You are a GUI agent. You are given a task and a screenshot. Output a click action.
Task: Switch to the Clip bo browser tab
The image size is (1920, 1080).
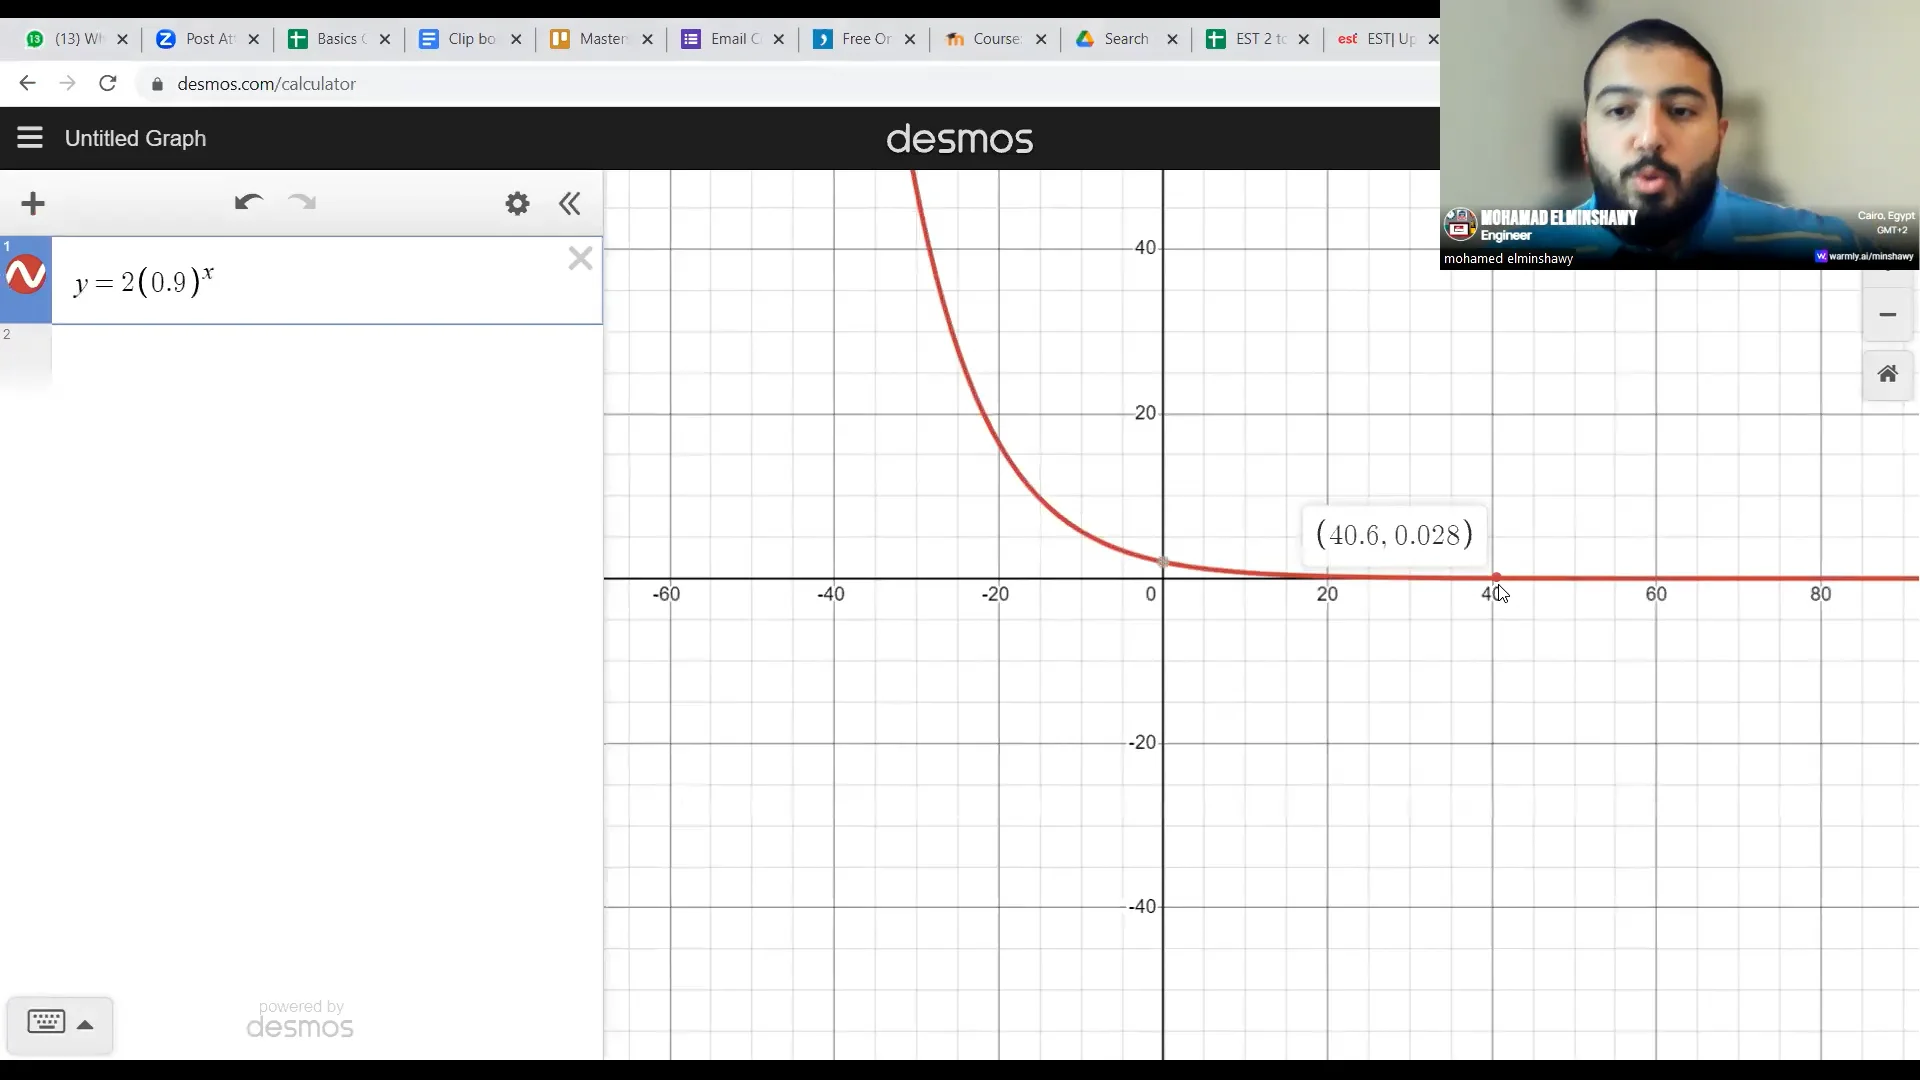coord(470,39)
